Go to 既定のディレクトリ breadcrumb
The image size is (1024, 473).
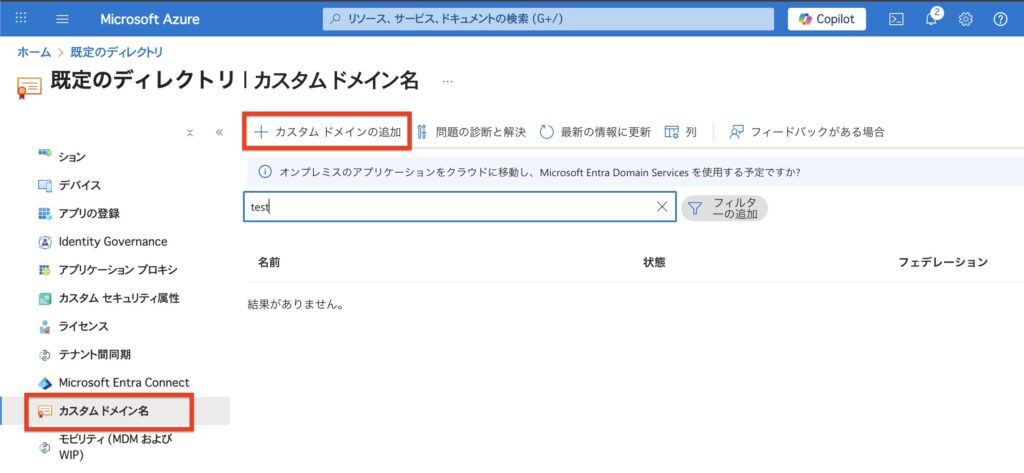tap(116, 52)
